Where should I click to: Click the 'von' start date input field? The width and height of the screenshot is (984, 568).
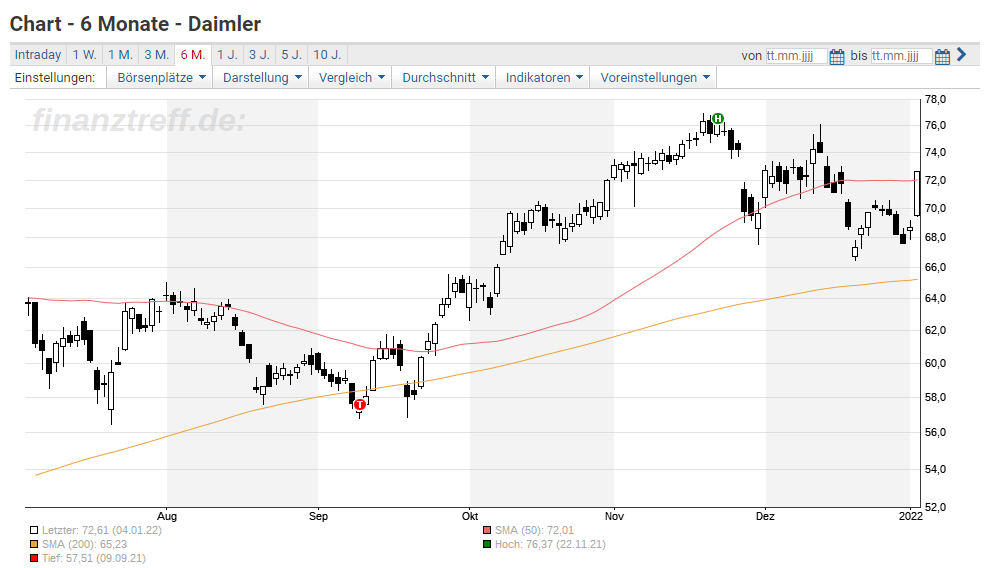point(796,56)
